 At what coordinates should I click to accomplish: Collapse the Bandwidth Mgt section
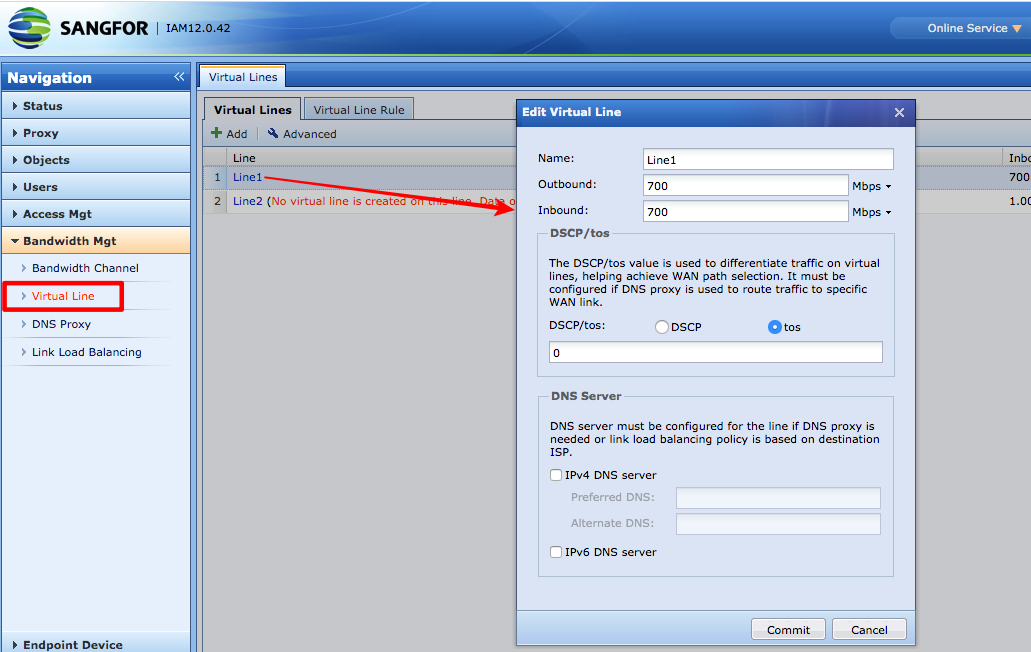96,241
